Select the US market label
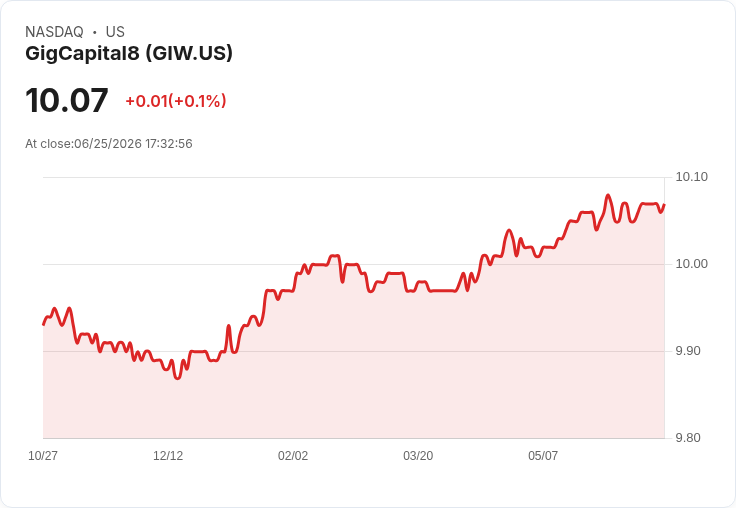The width and height of the screenshot is (736, 508). pos(115,32)
